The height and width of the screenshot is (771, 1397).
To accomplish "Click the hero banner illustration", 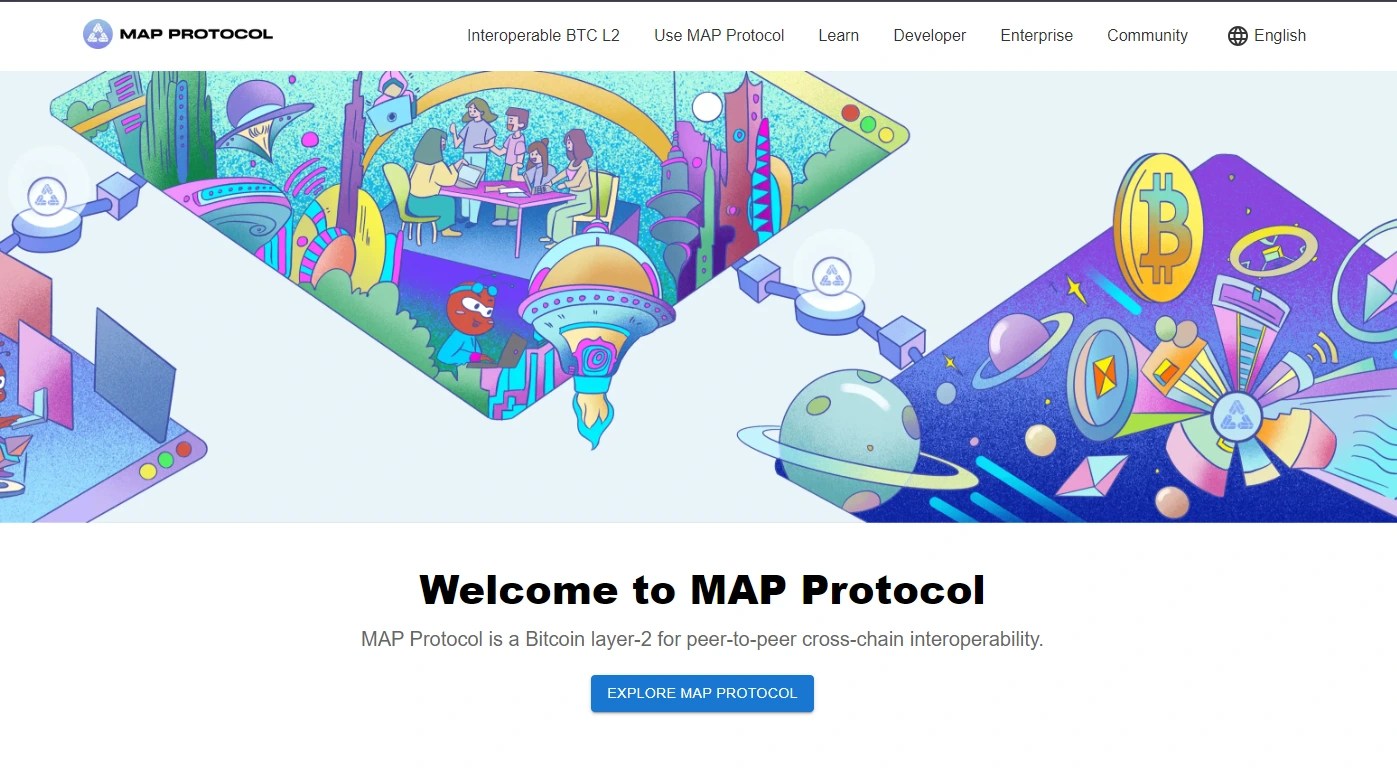I will [x=698, y=296].
